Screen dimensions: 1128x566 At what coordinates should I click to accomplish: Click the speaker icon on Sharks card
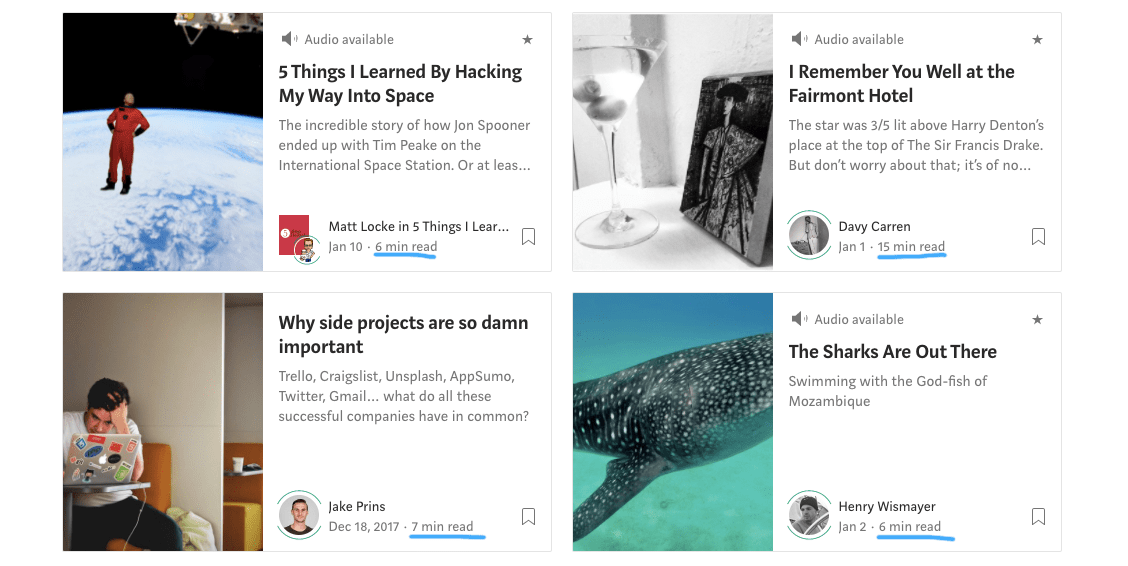tap(799, 319)
